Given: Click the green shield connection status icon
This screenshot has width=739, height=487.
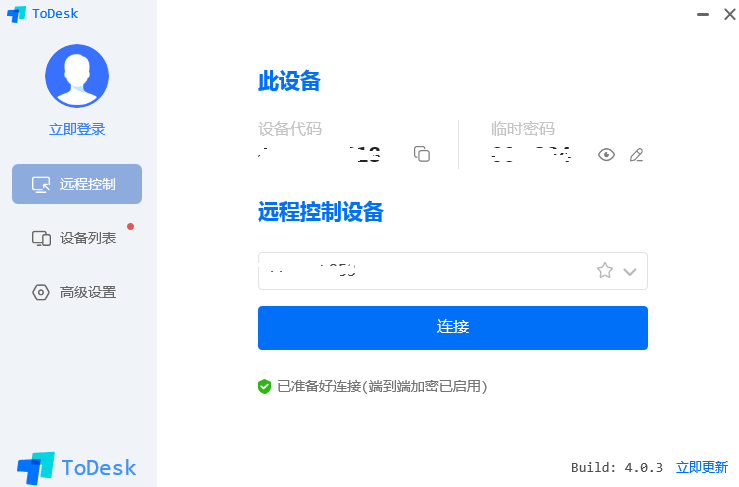Looking at the screenshot, I should point(264,387).
